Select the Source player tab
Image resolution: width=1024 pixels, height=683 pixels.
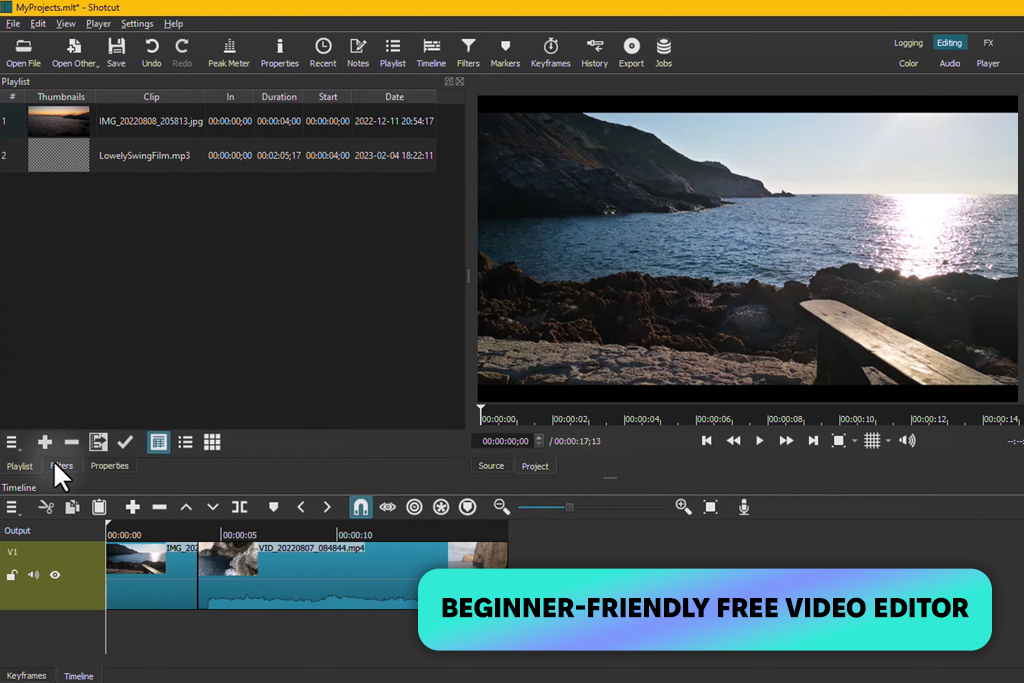click(x=491, y=466)
